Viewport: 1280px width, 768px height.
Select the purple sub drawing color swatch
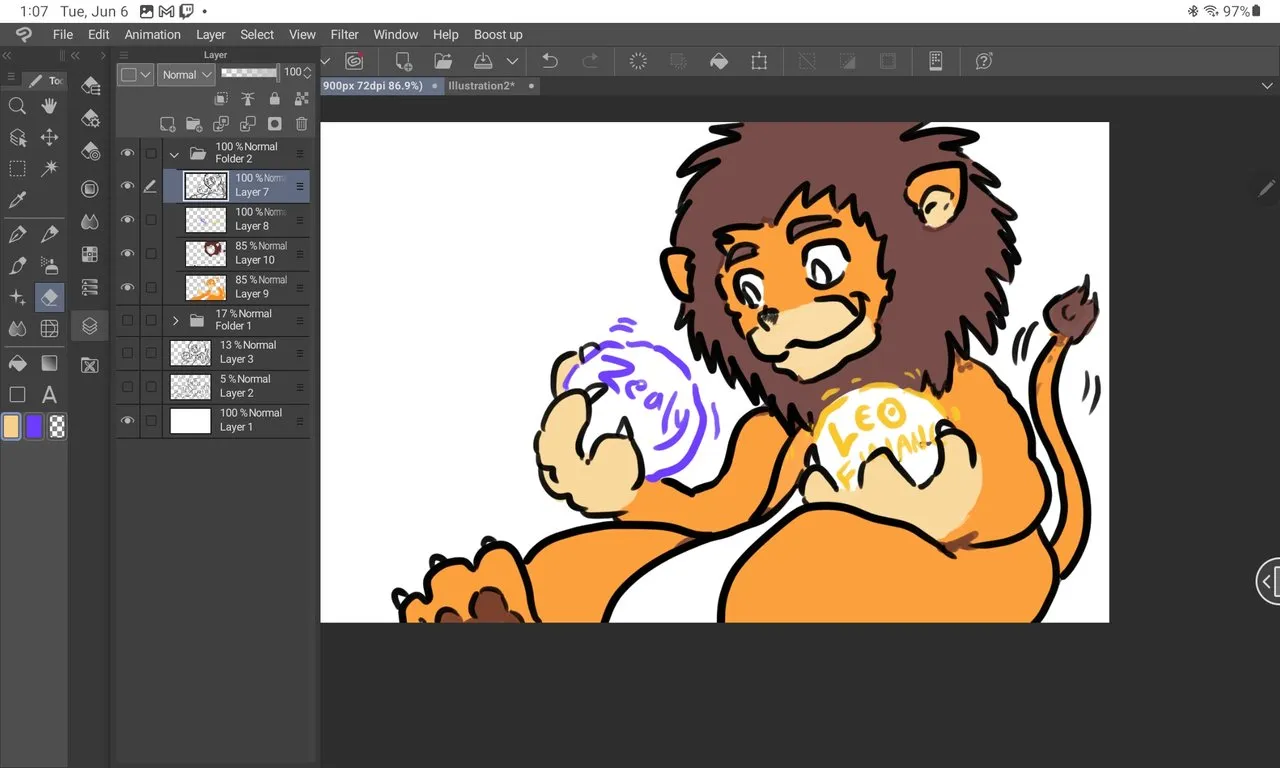pyautogui.click(x=35, y=427)
